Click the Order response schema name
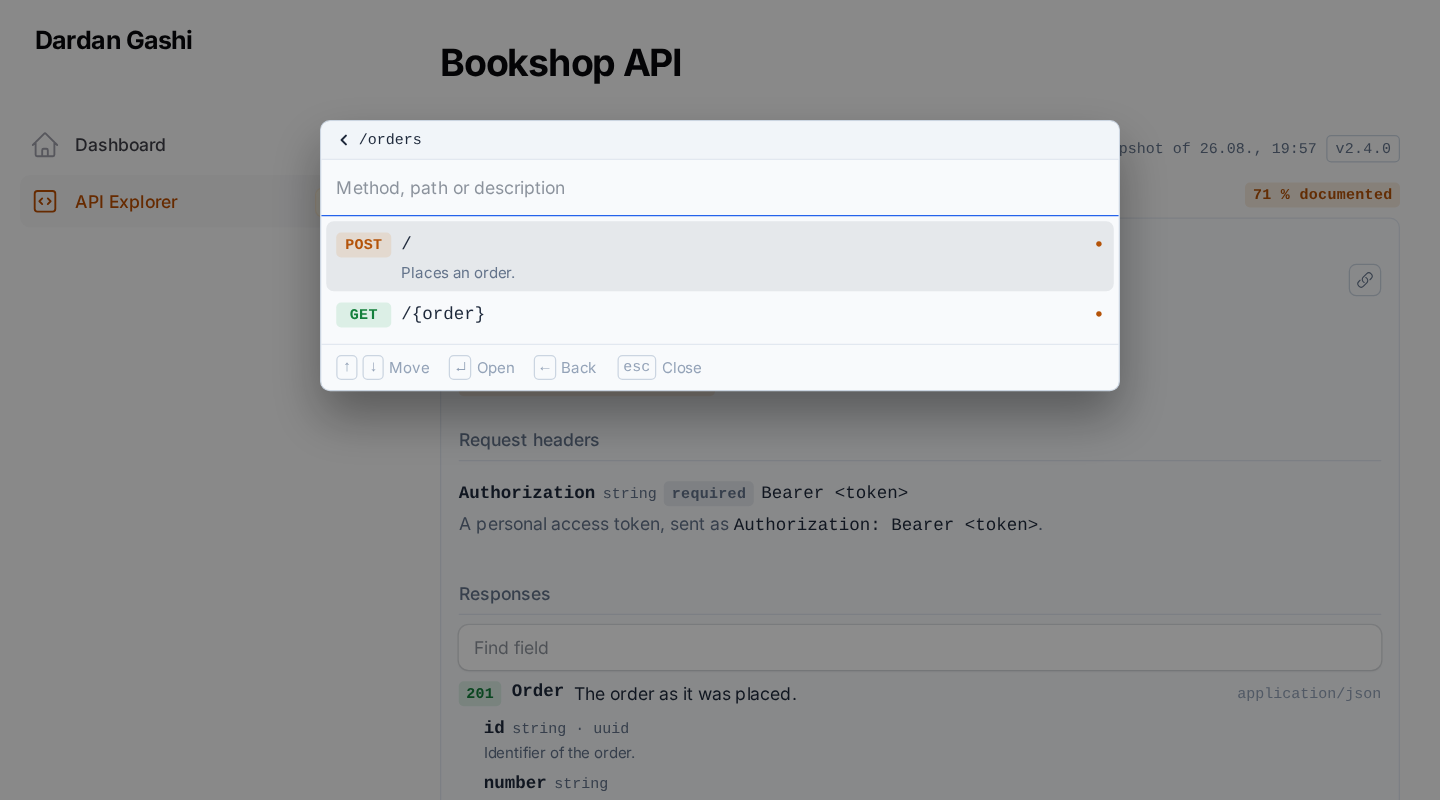Viewport: 1440px width, 800px height. [538, 692]
